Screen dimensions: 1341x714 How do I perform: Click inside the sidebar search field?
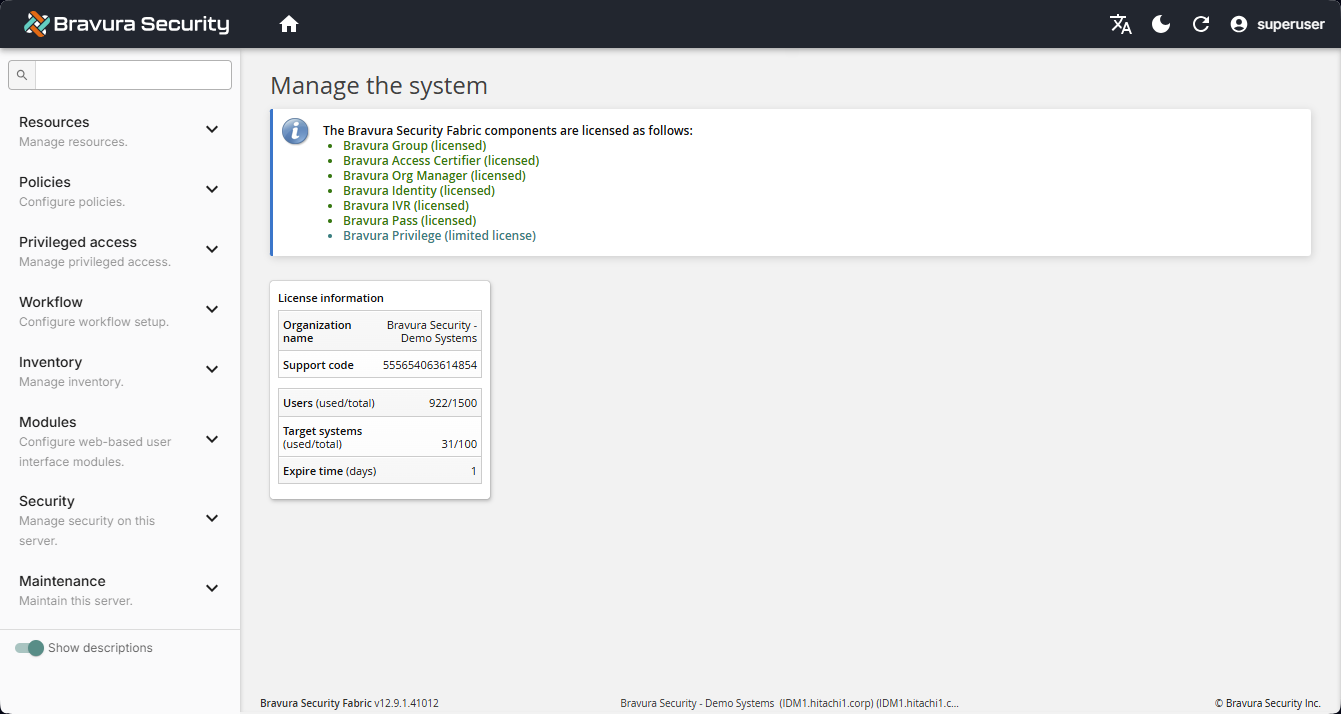(x=132, y=74)
